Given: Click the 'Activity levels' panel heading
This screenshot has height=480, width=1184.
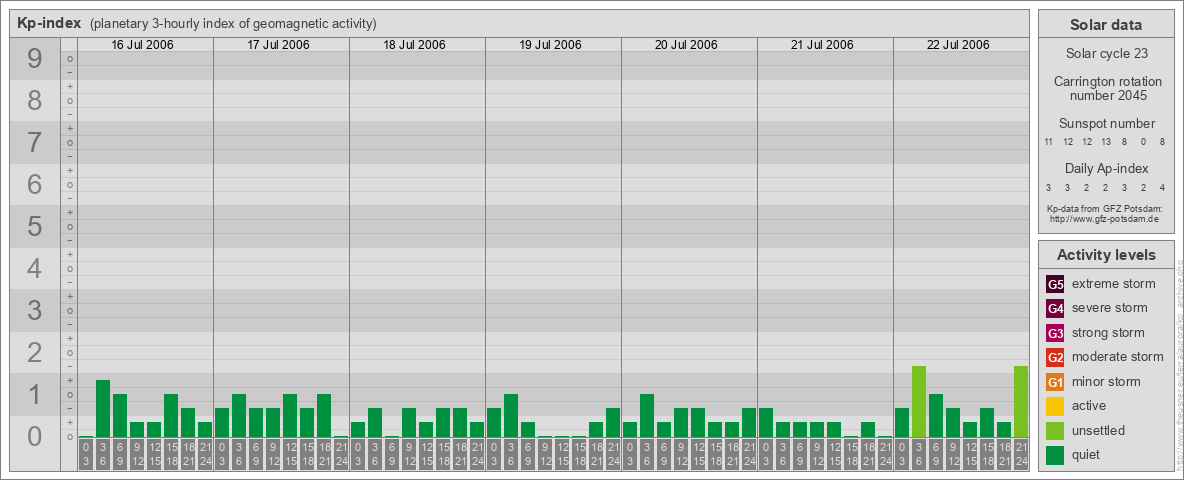Looking at the screenshot, I should point(1106,255).
